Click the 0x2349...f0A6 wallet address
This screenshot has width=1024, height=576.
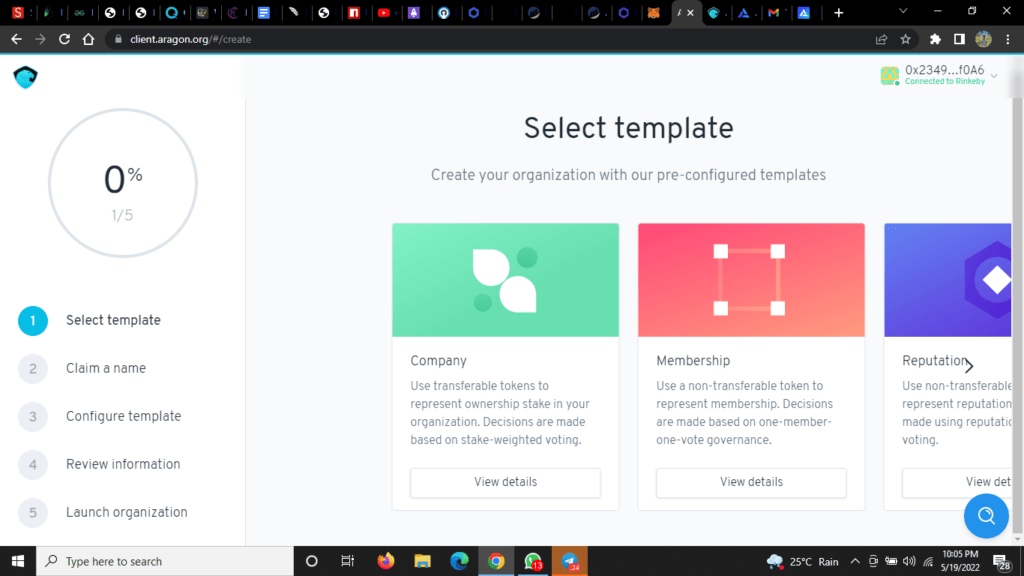coord(944,70)
